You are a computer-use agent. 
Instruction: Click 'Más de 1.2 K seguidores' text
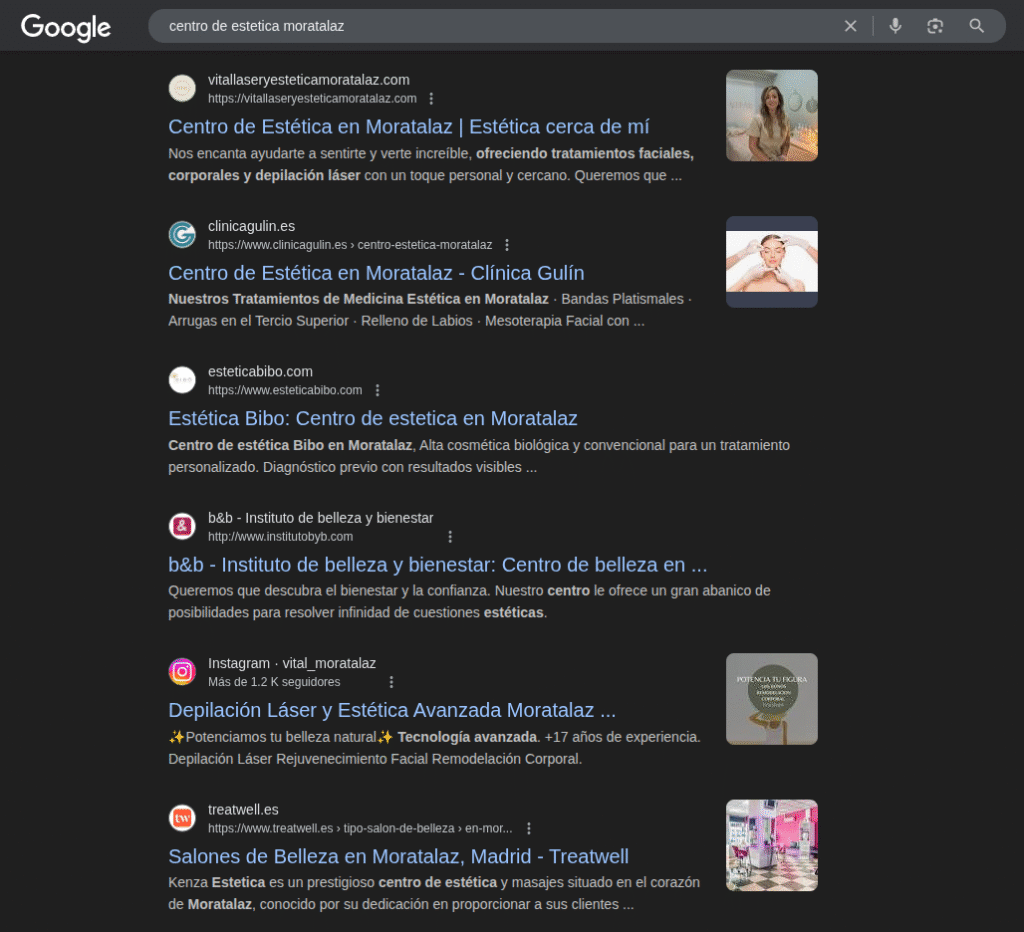tap(274, 682)
